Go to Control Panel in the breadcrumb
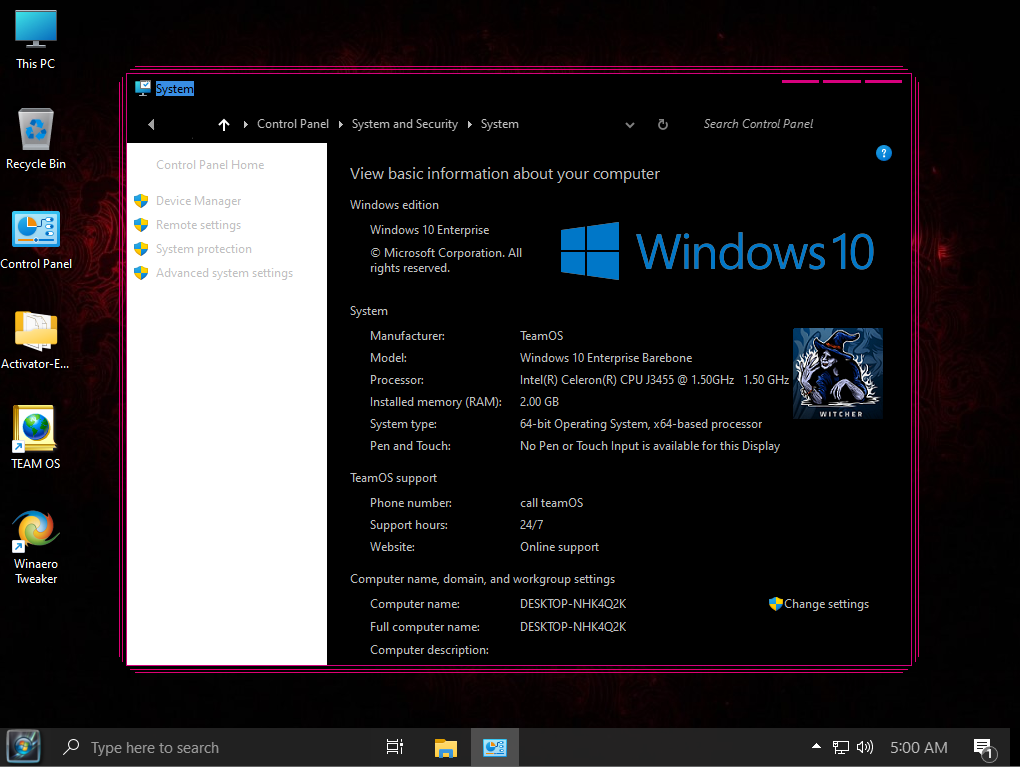 point(293,124)
